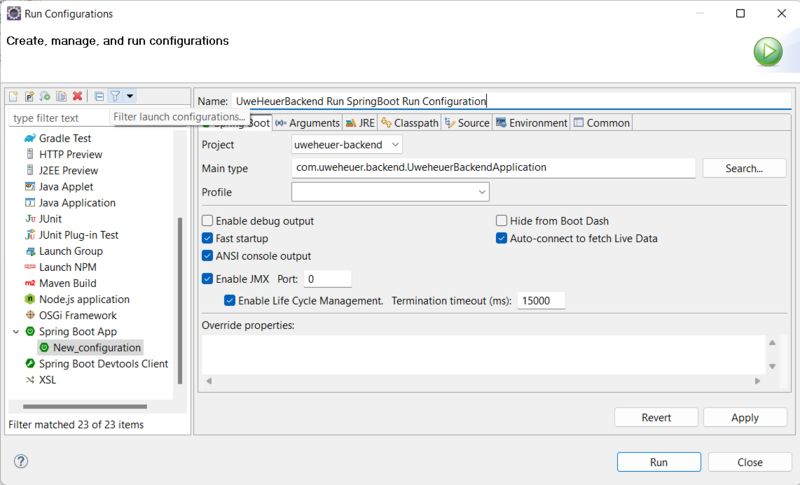Toggle Hide from Boot Dash checkbox

(x=502, y=221)
